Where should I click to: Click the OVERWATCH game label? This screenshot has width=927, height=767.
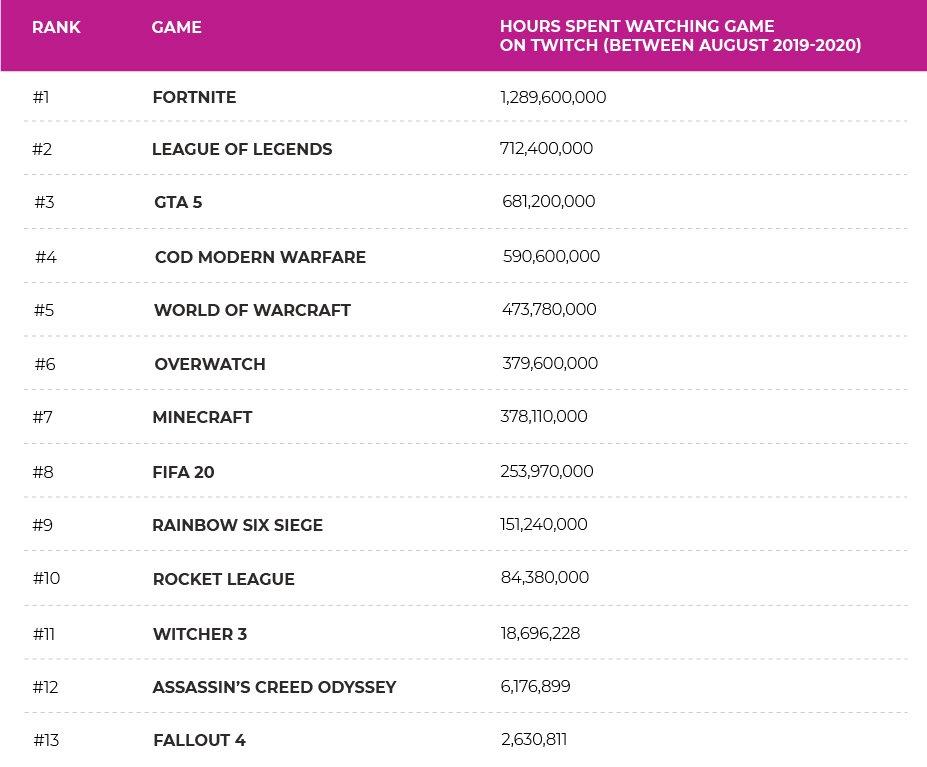210,364
